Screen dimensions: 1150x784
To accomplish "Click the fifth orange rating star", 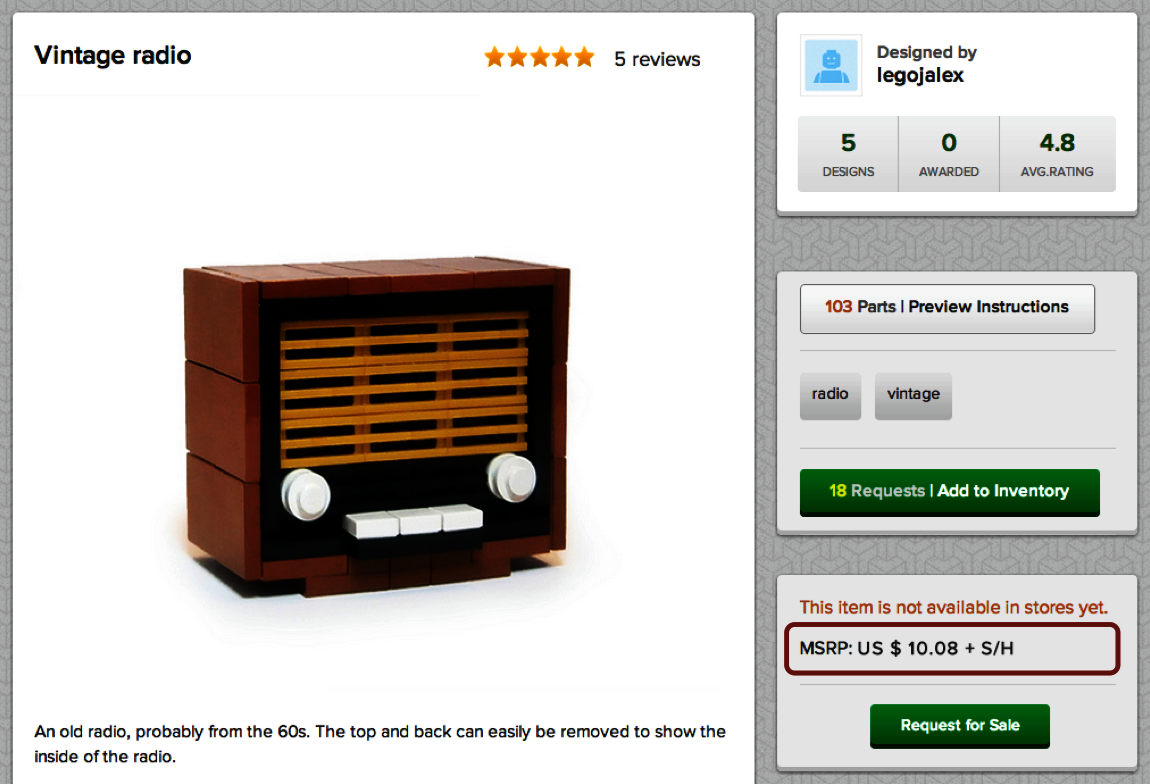I will tap(585, 56).
